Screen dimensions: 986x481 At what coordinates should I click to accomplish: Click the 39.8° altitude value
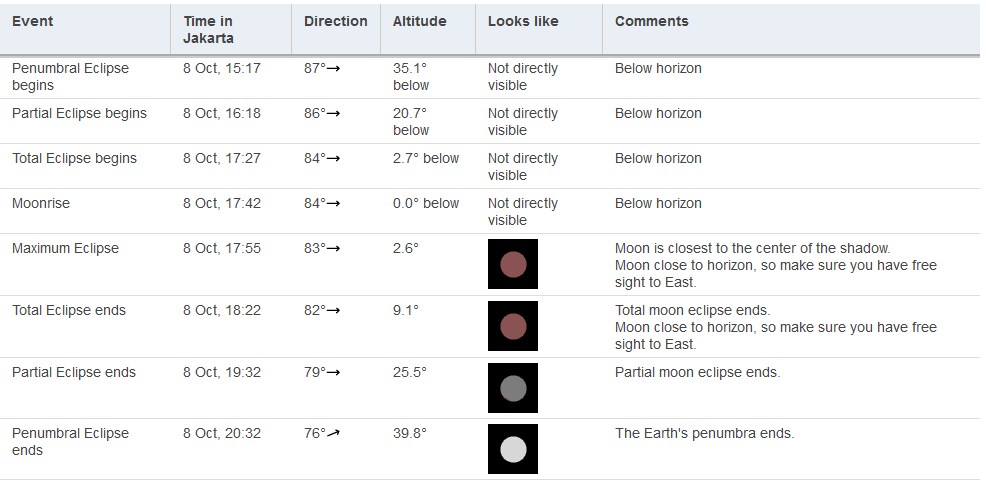(x=410, y=434)
